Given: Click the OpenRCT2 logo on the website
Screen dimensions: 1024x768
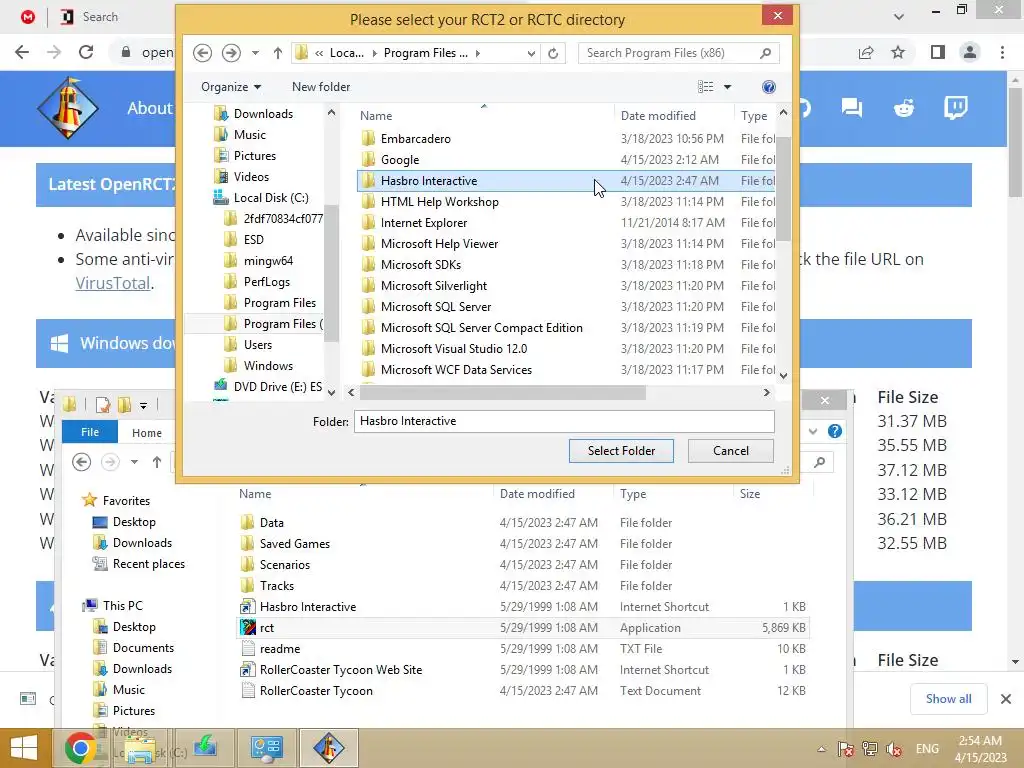Looking at the screenshot, I should point(67,108).
